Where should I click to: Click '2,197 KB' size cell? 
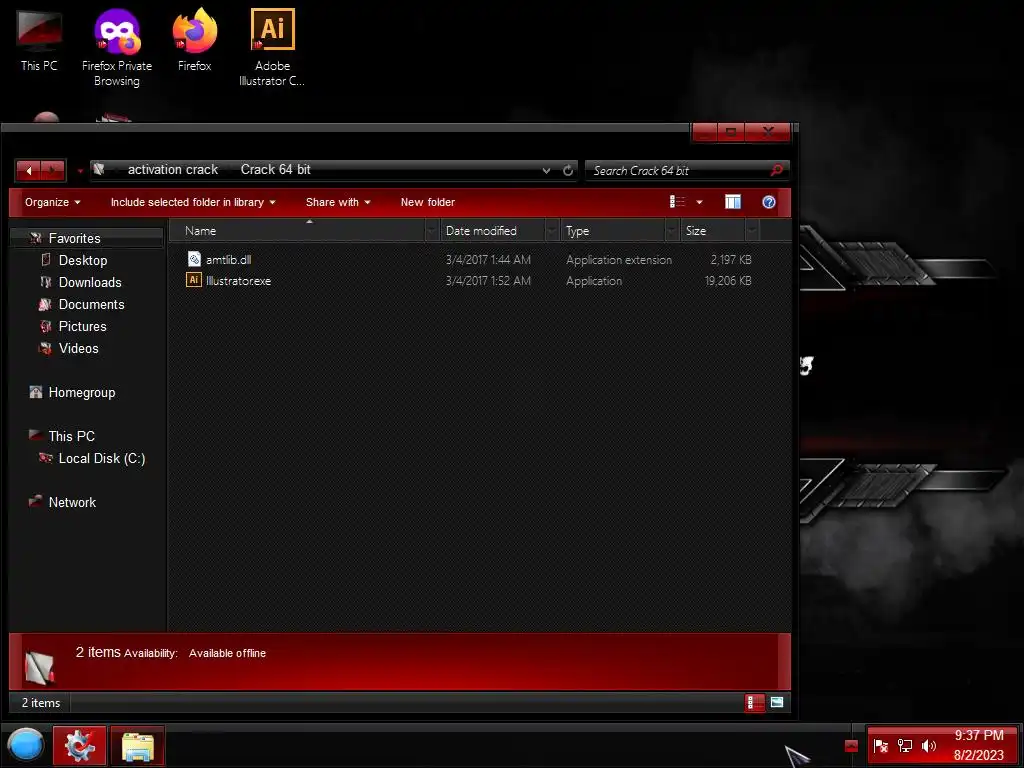731,260
